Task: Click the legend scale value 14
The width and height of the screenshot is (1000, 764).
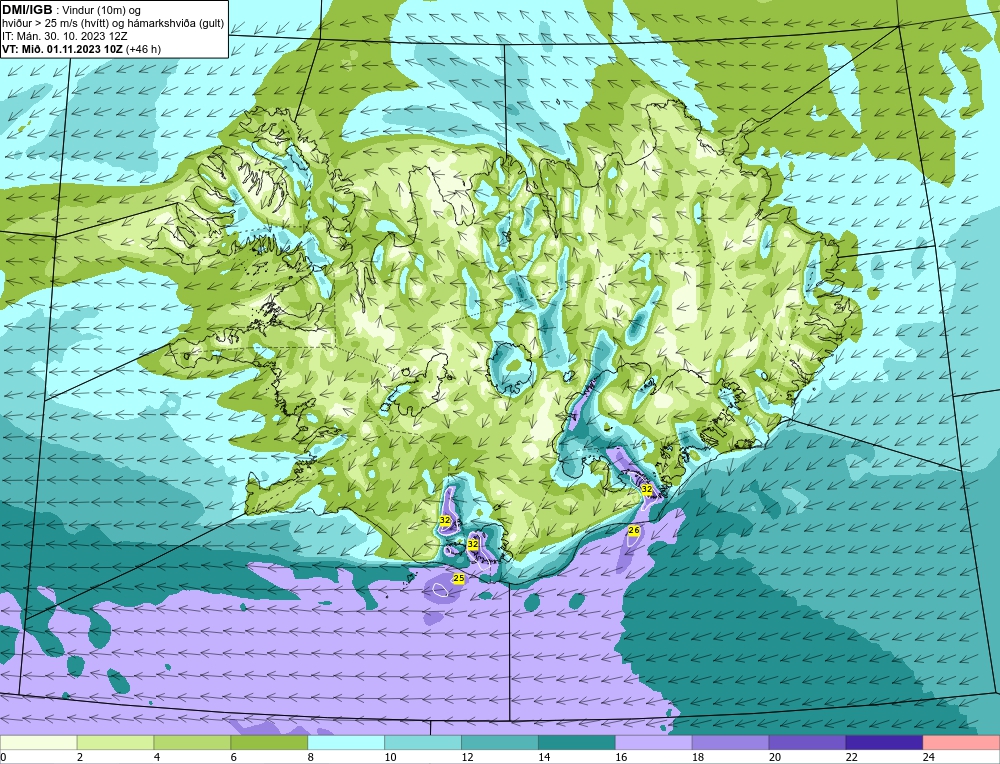Action: (x=544, y=757)
